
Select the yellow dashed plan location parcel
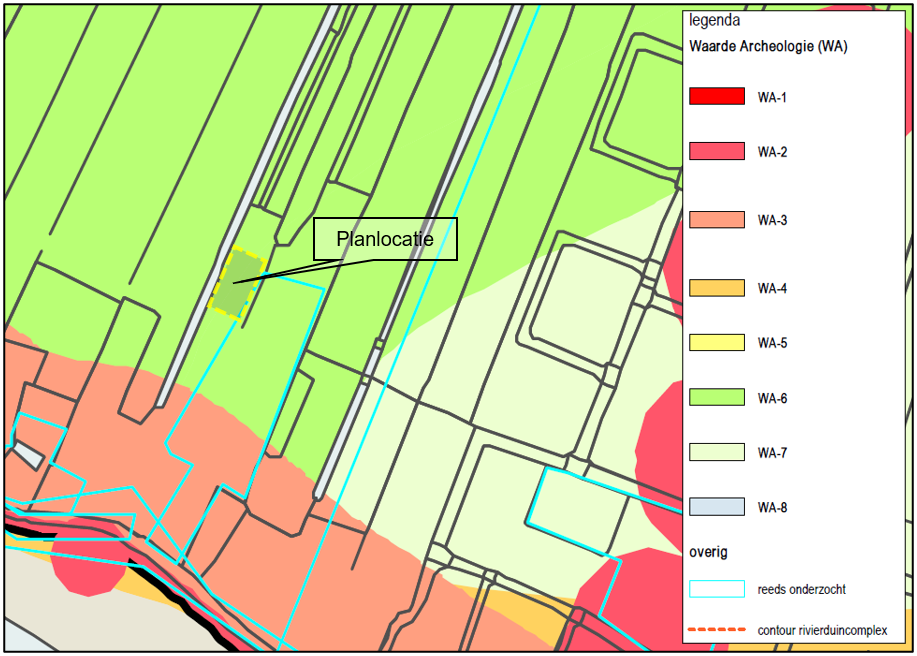[x=238, y=284]
